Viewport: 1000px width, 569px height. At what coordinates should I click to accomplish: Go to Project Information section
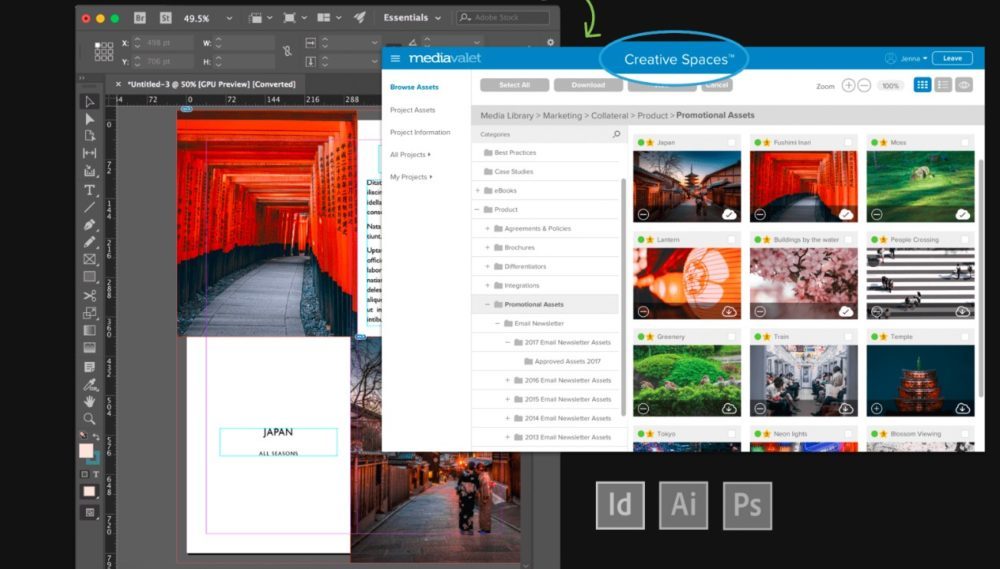pyautogui.click(x=420, y=132)
